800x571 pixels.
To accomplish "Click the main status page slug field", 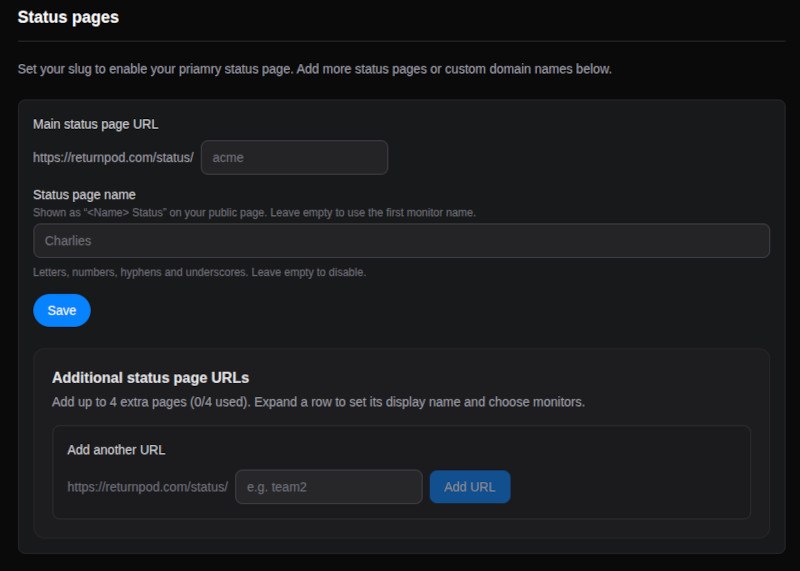I will tap(294, 157).
